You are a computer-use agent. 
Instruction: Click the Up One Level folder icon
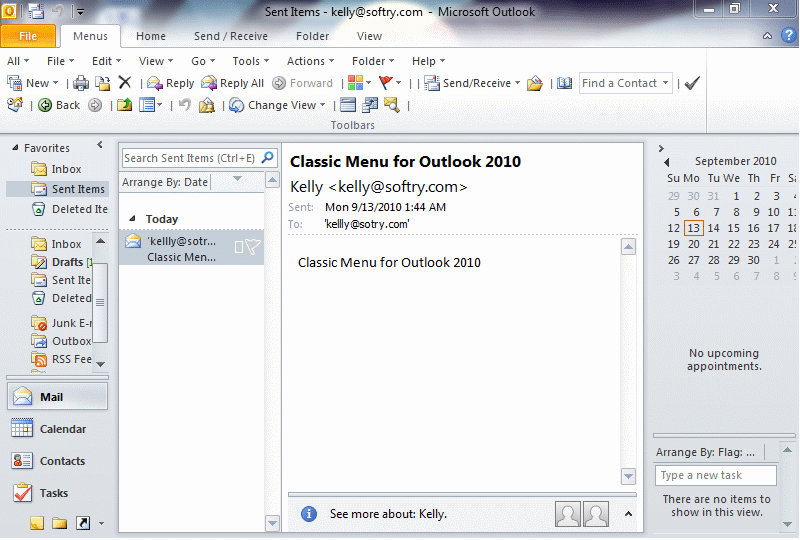(x=124, y=105)
